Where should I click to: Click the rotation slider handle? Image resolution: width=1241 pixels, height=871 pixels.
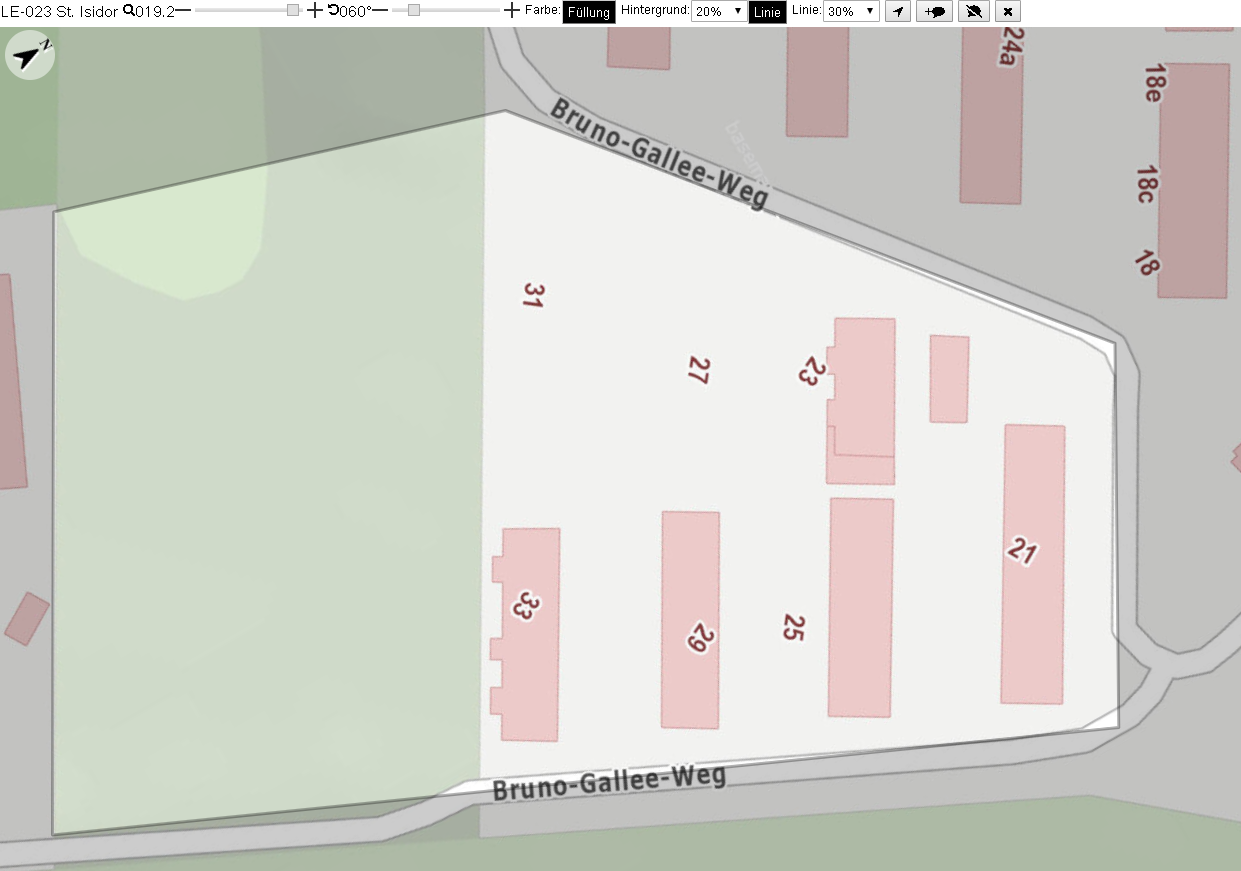tap(413, 10)
